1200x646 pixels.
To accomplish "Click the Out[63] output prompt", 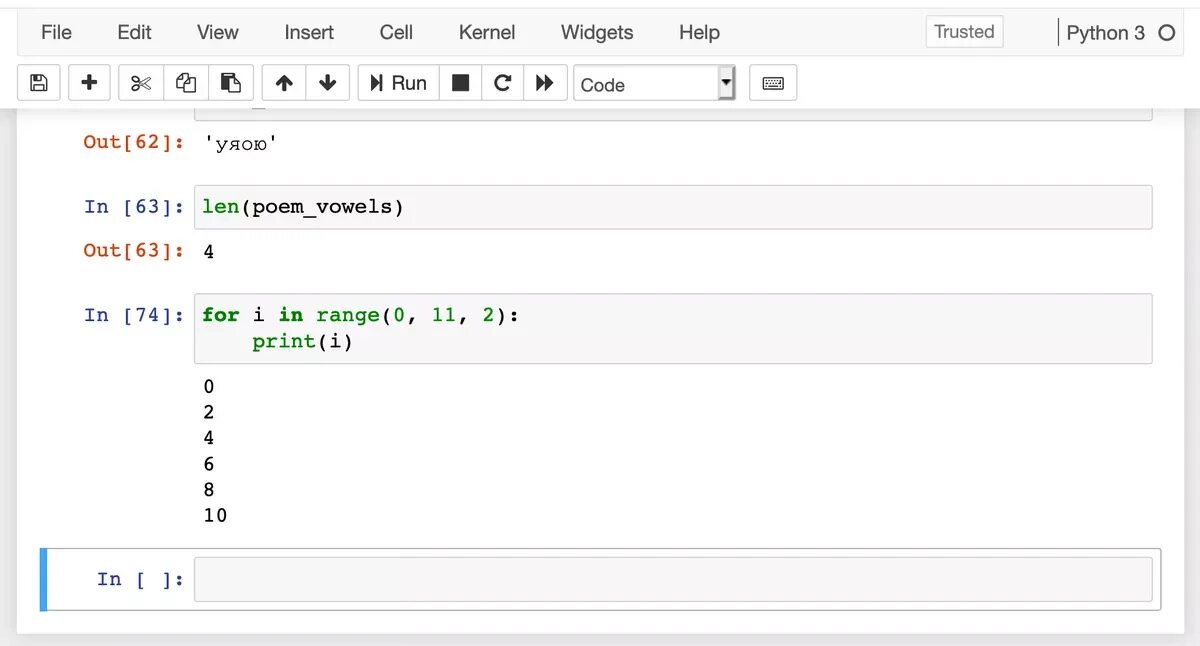I will (134, 250).
